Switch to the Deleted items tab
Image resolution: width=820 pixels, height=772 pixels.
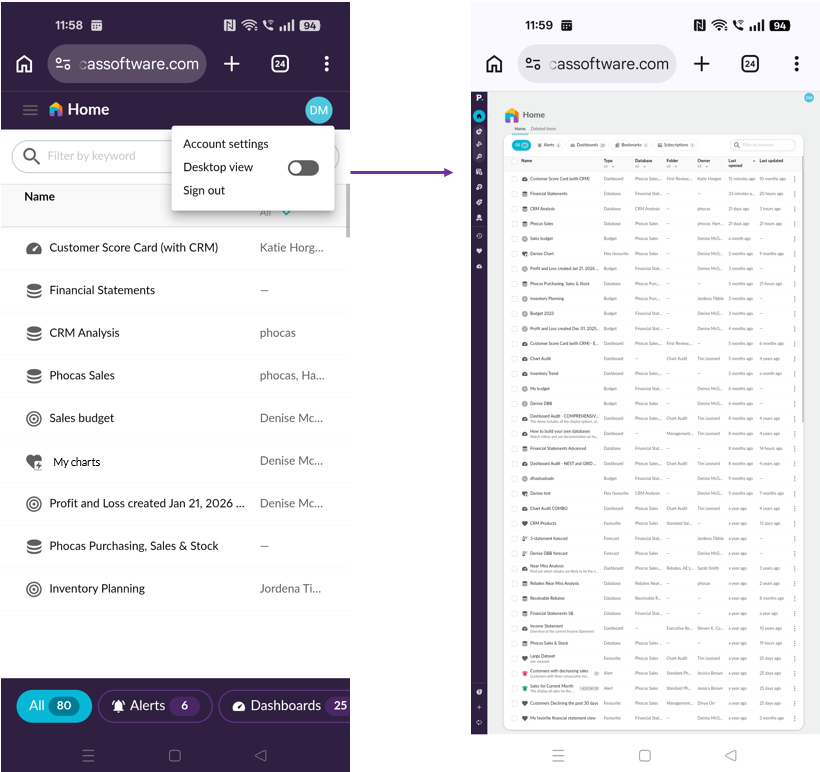click(545, 129)
